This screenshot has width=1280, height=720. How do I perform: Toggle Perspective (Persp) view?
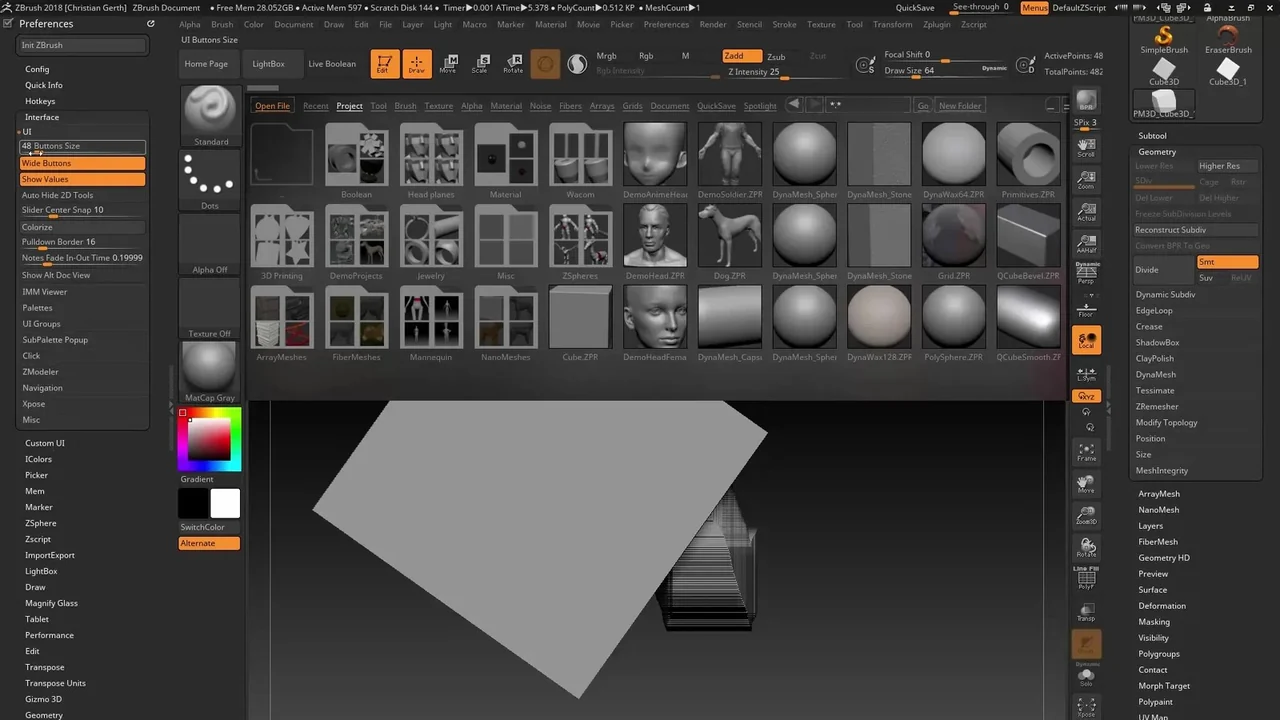point(1086,274)
